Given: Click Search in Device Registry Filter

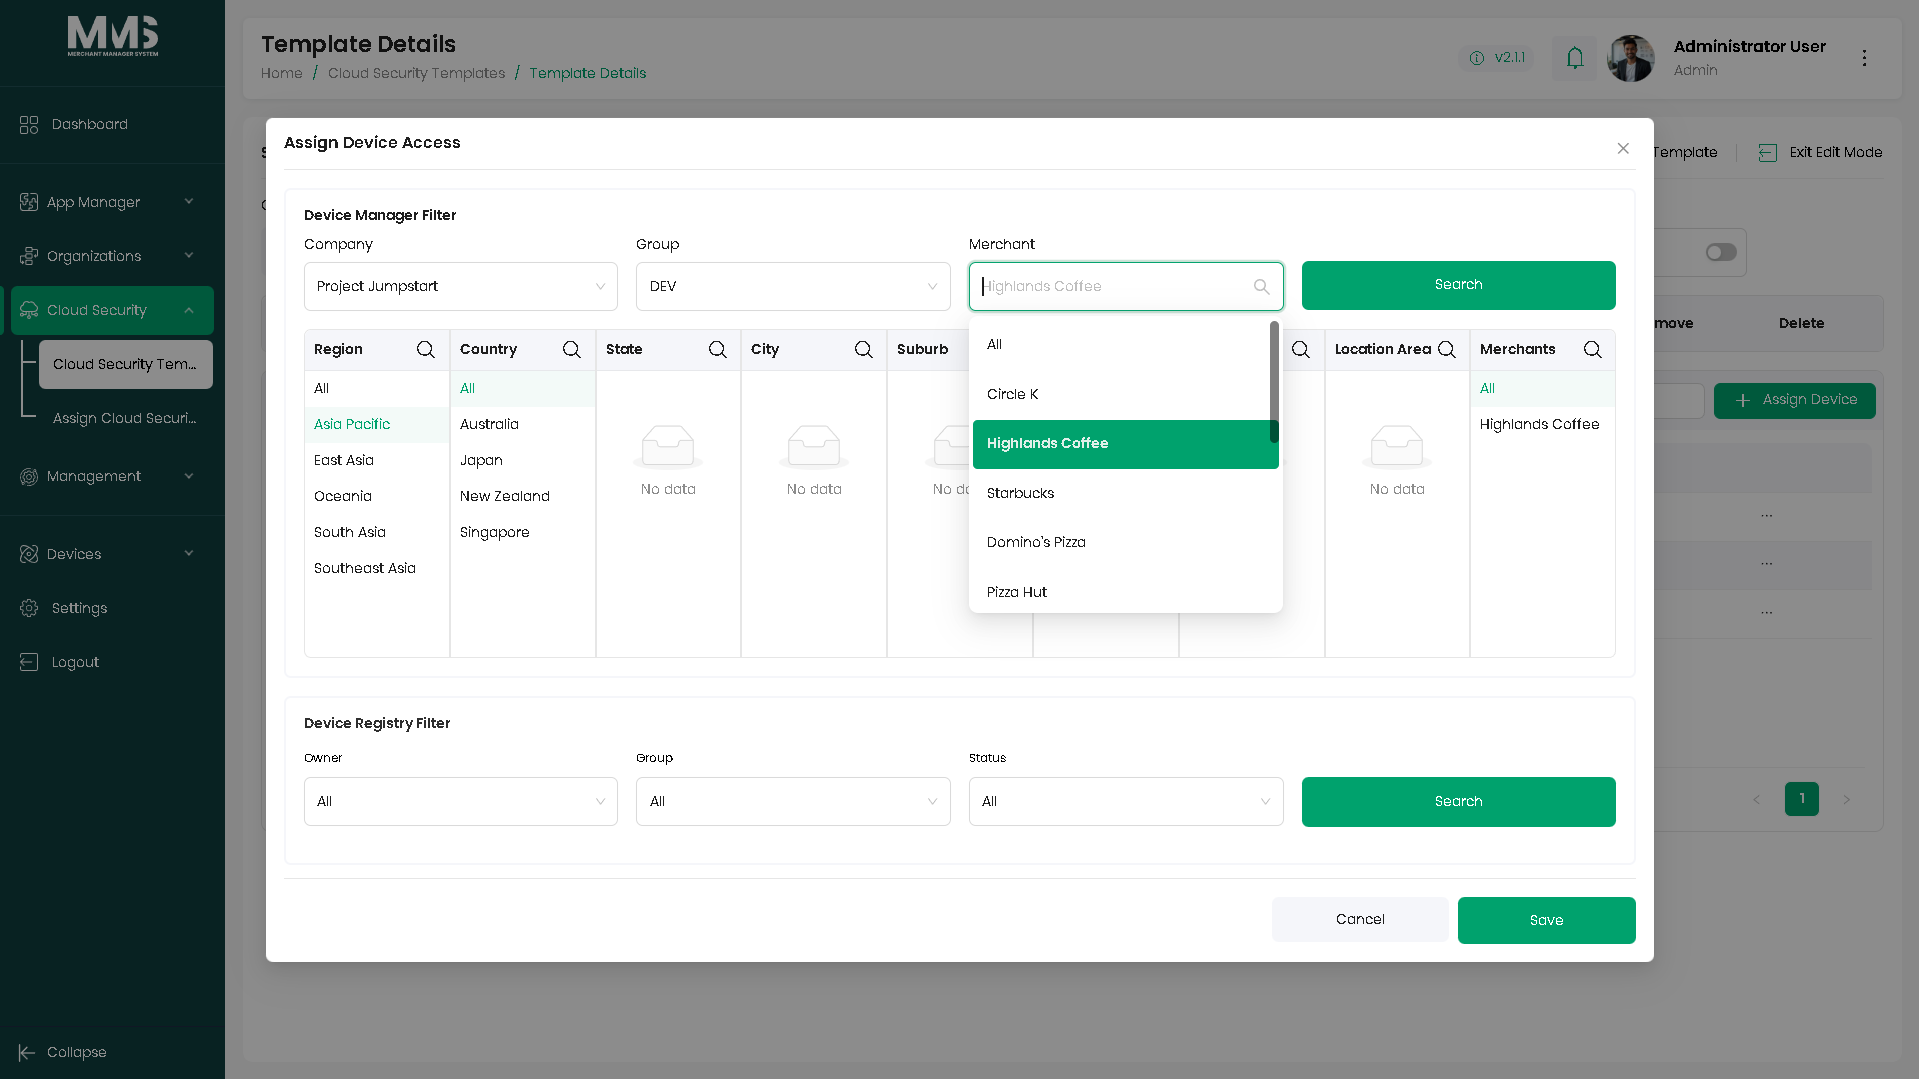Looking at the screenshot, I should 1458,802.
